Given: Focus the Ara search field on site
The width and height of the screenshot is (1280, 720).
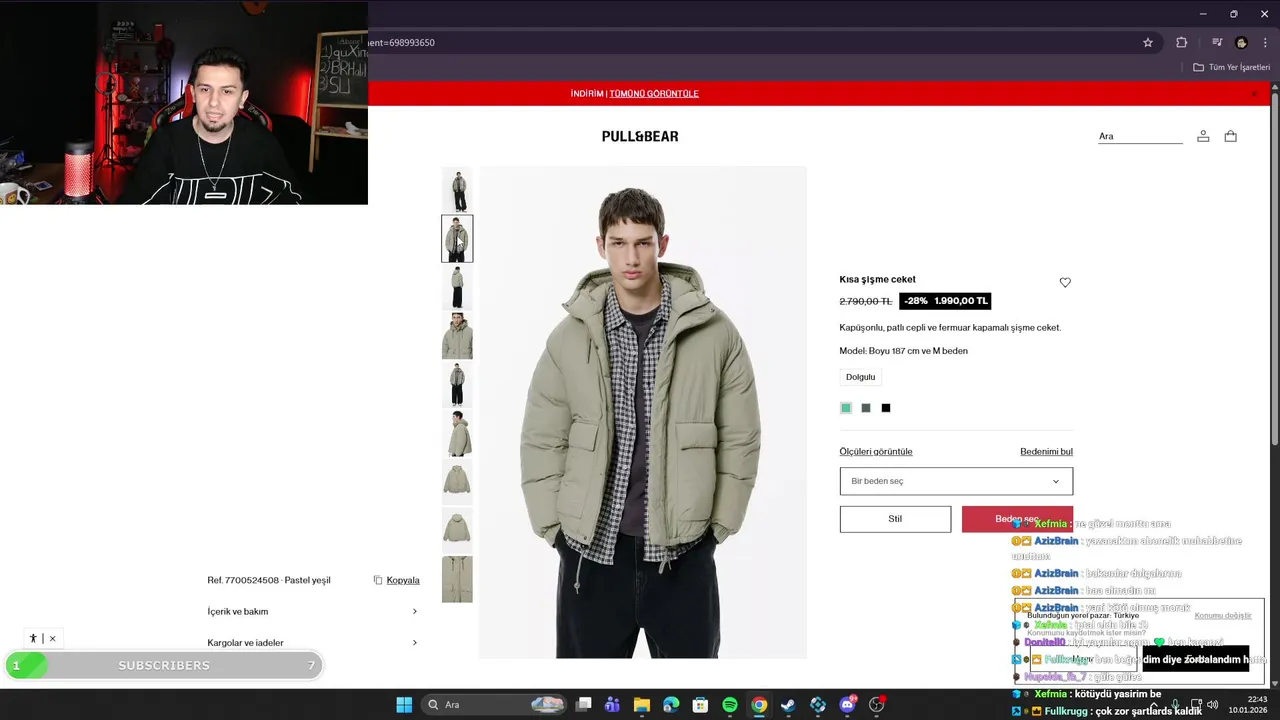Looking at the screenshot, I should point(1140,137).
